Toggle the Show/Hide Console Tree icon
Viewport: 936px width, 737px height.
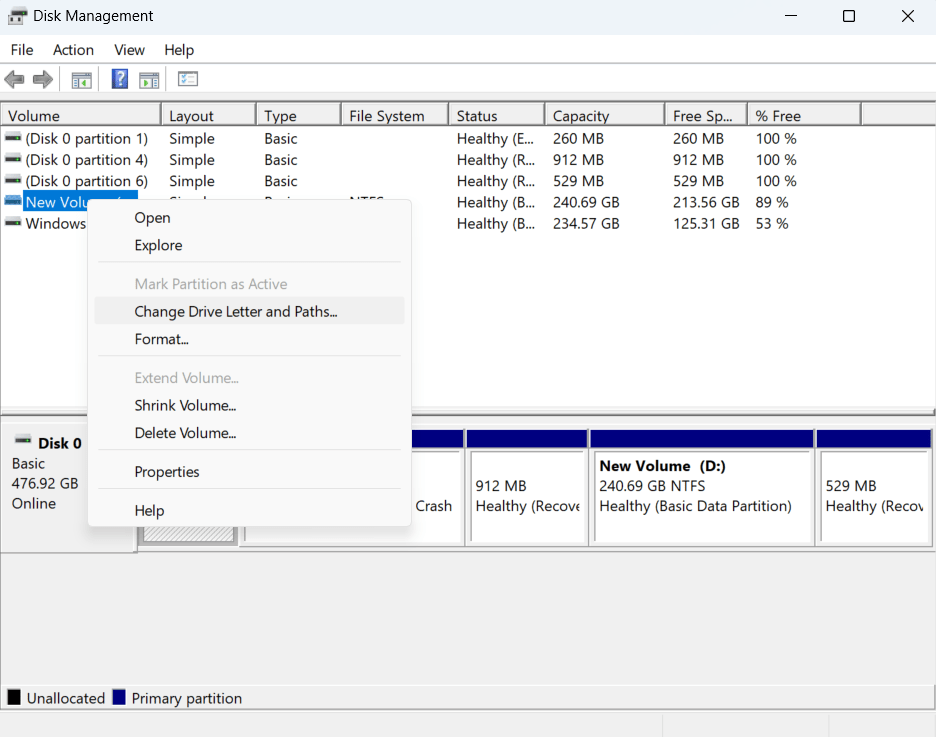(81, 80)
